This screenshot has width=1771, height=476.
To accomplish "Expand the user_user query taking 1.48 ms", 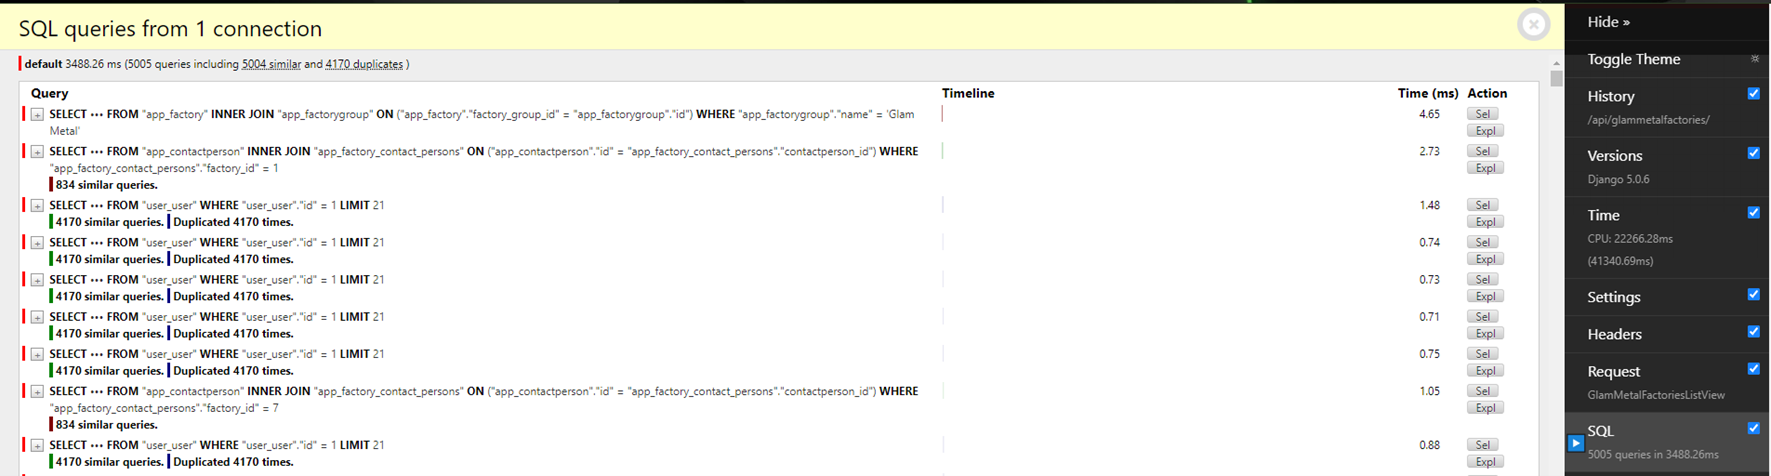I will point(37,206).
